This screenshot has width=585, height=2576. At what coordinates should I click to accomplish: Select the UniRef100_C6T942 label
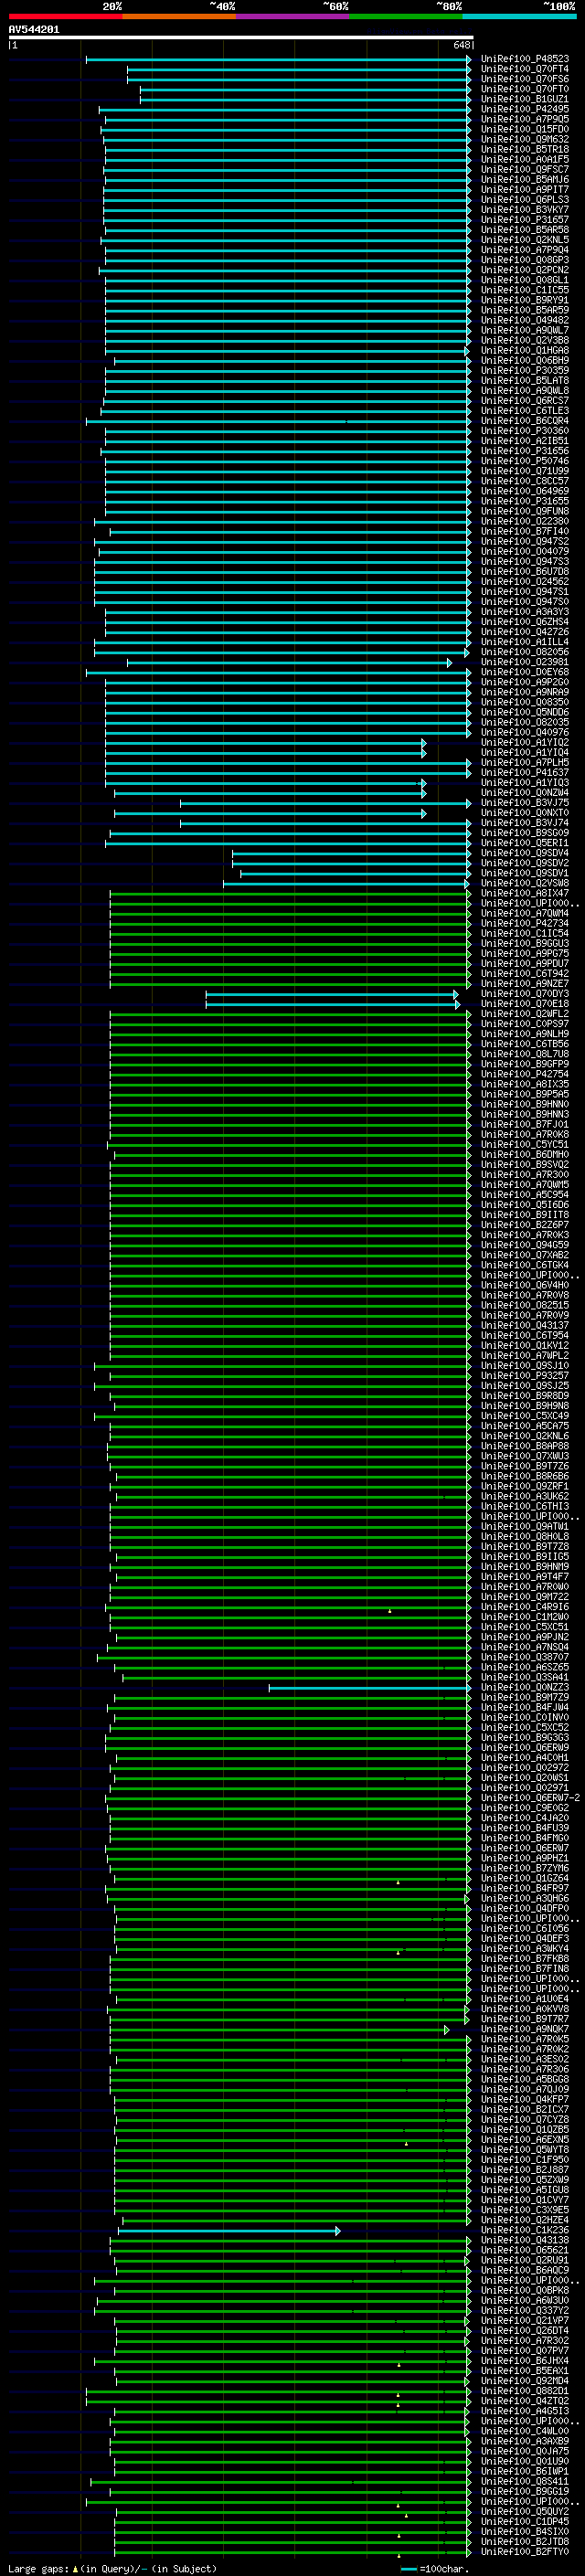pyautogui.click(x=525, y=974)
